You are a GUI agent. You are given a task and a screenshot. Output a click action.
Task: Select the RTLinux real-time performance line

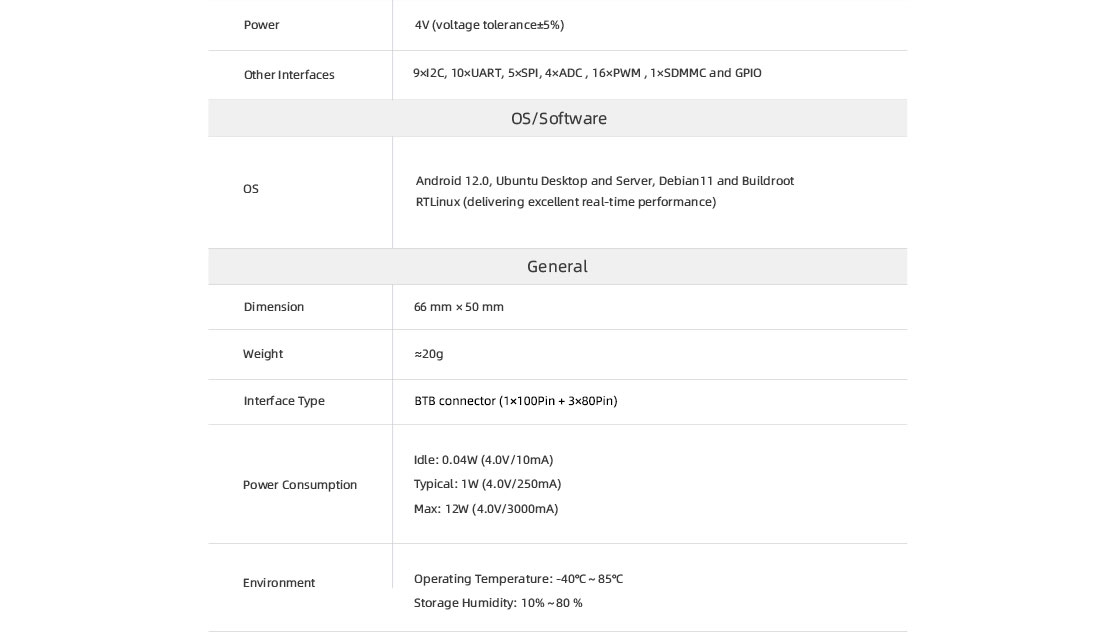click(x=565, y=202)
